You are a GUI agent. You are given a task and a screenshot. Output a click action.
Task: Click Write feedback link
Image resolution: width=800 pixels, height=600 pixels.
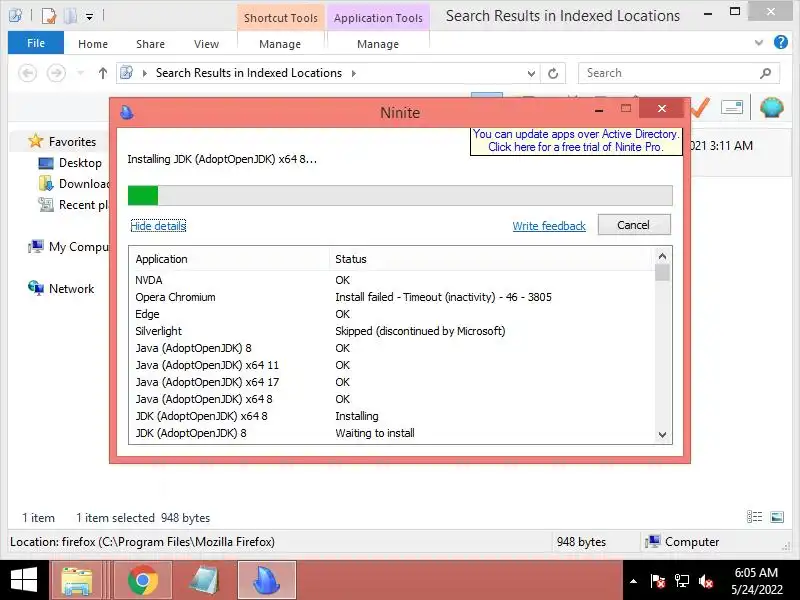[549, 226]
